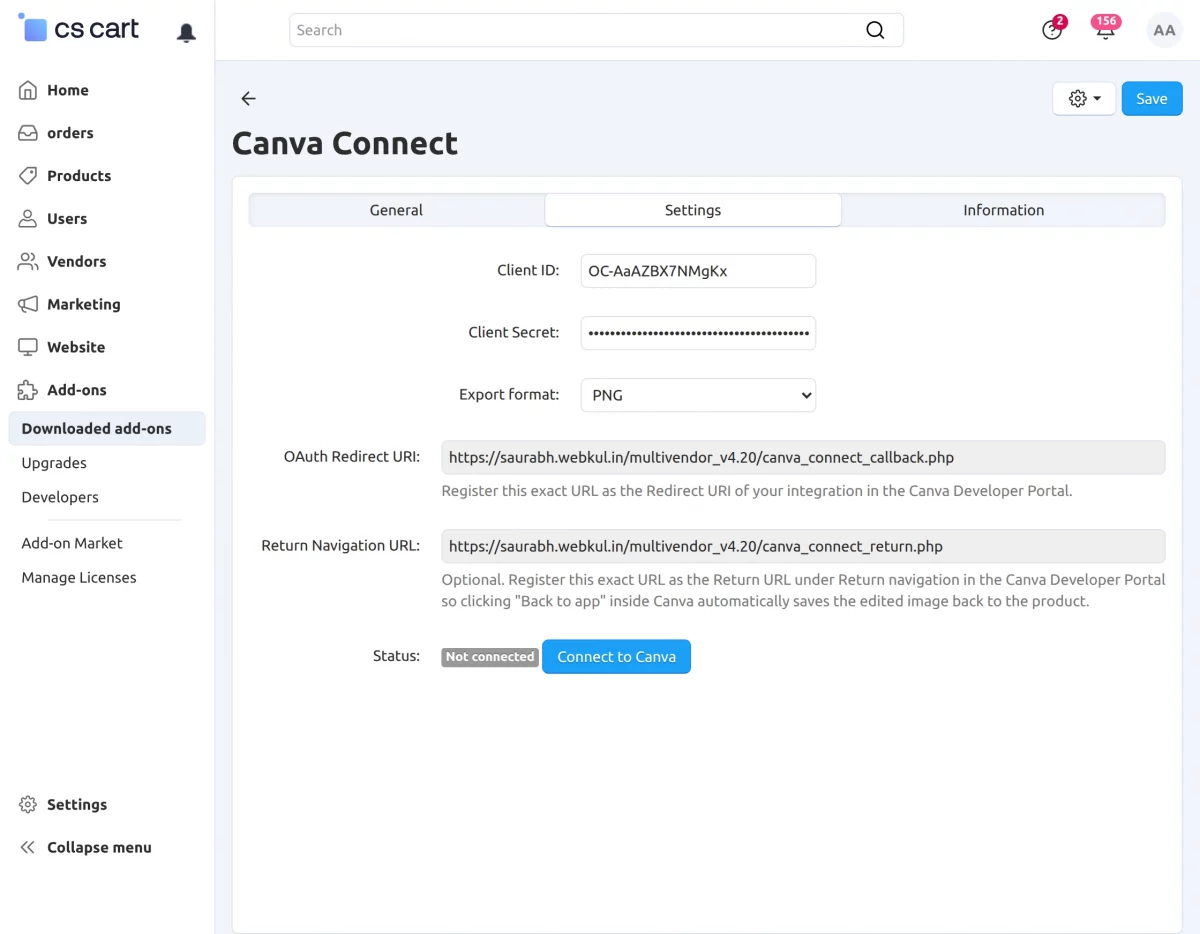Click the Save button

pyautogui.click(x=1152, y=99)
